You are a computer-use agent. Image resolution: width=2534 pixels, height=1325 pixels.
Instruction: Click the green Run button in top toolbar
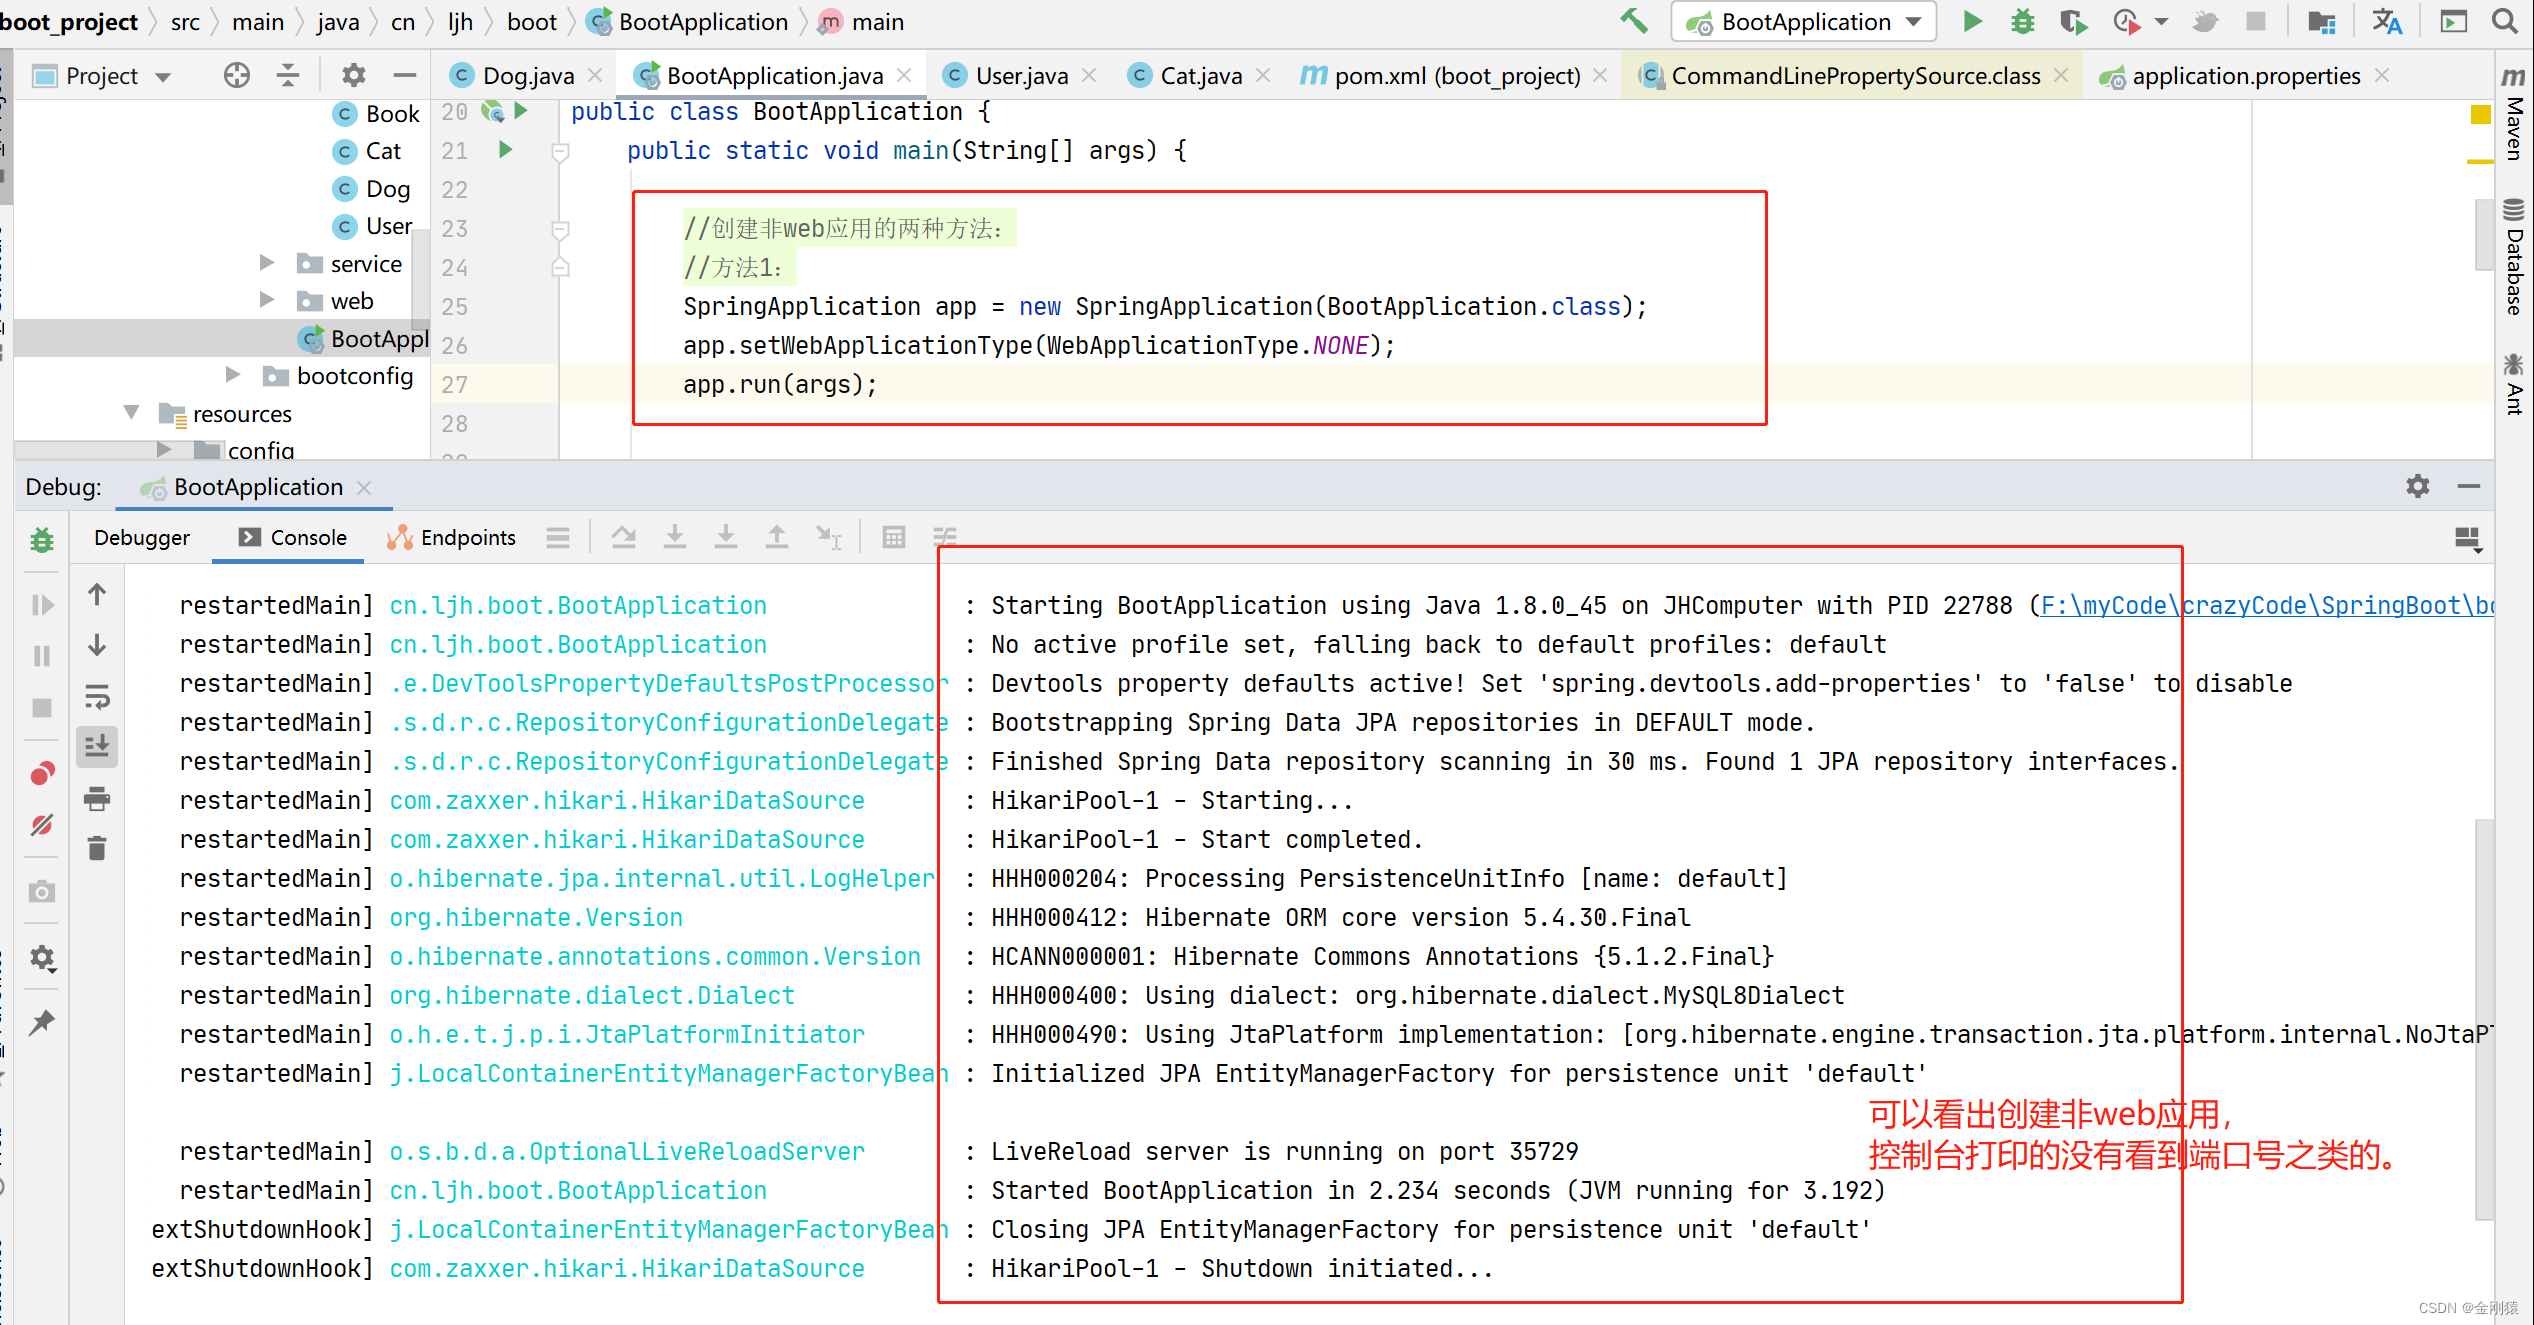[1971, 21]
